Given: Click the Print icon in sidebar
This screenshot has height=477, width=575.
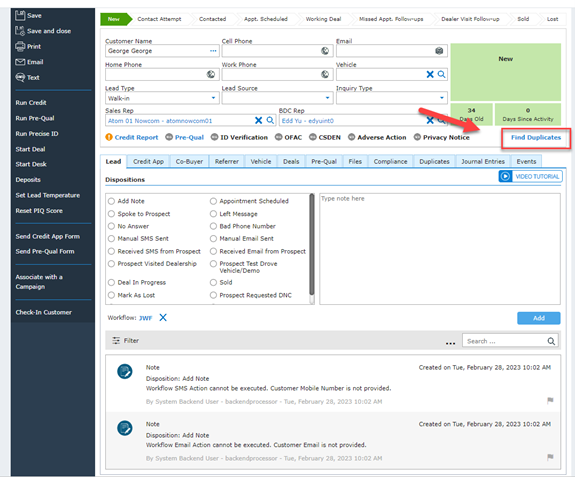Looking at the screenshot, I should (x=20, y=47).
